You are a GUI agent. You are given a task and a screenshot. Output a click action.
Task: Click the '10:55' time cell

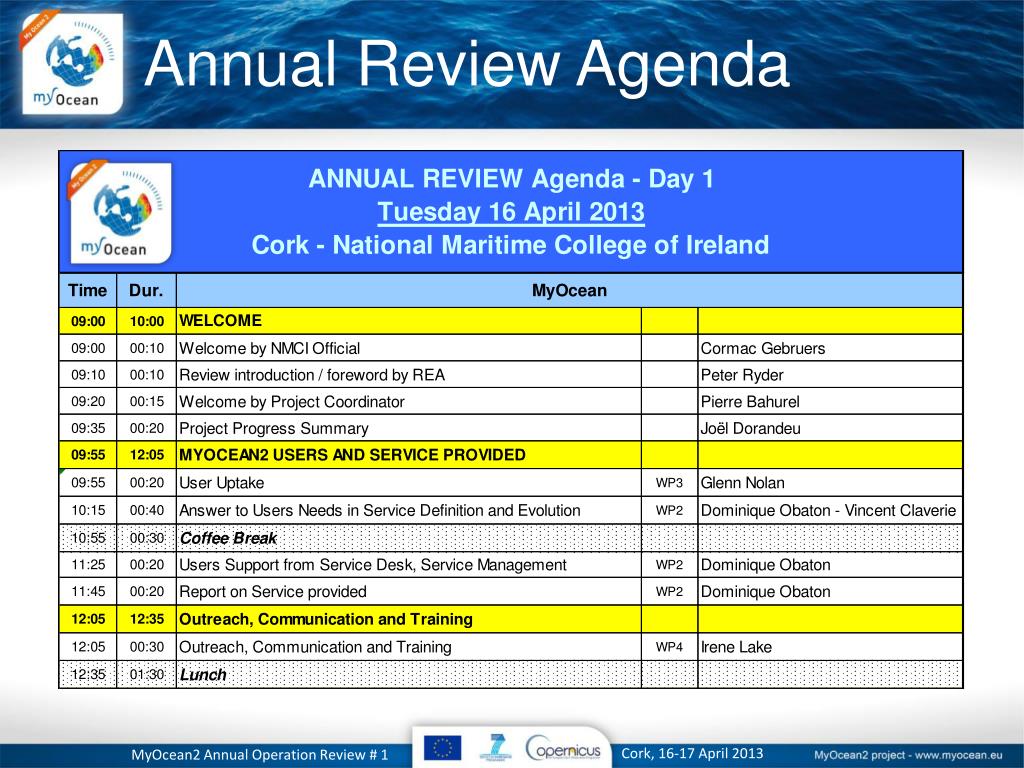point(88,538)
